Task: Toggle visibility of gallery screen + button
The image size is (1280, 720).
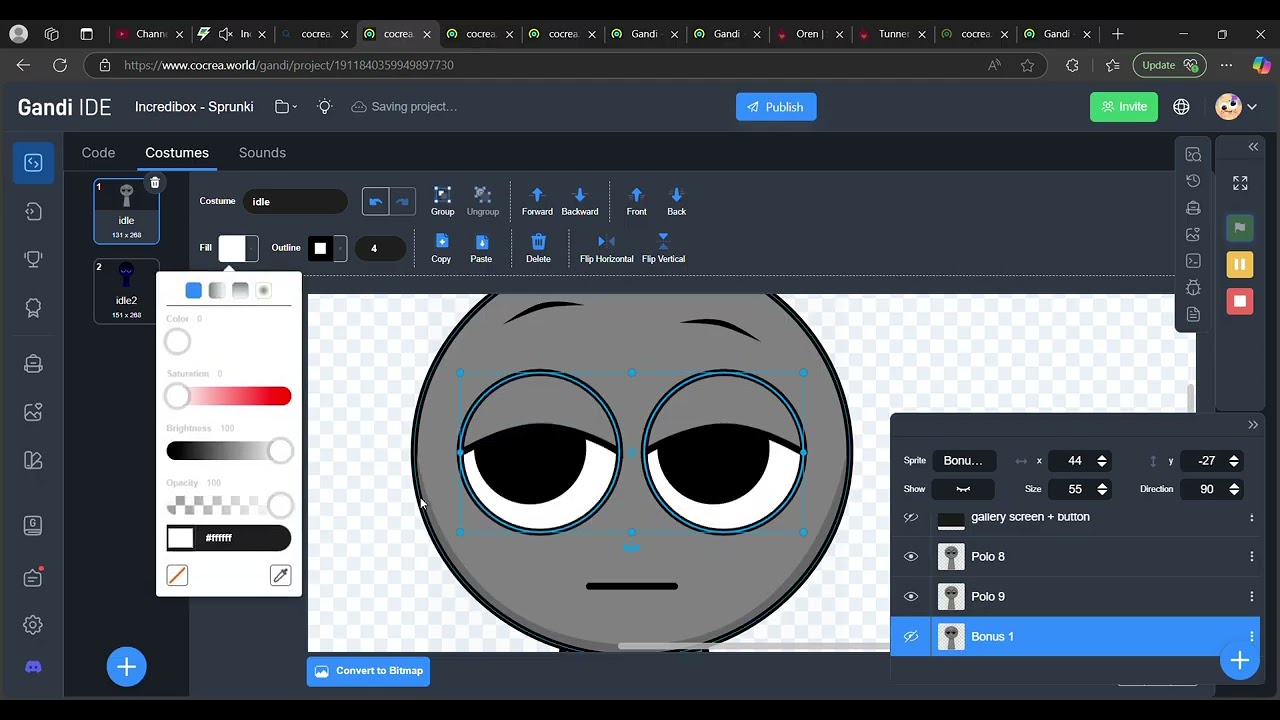Action: pyautogui.click(x=911, y=517)
